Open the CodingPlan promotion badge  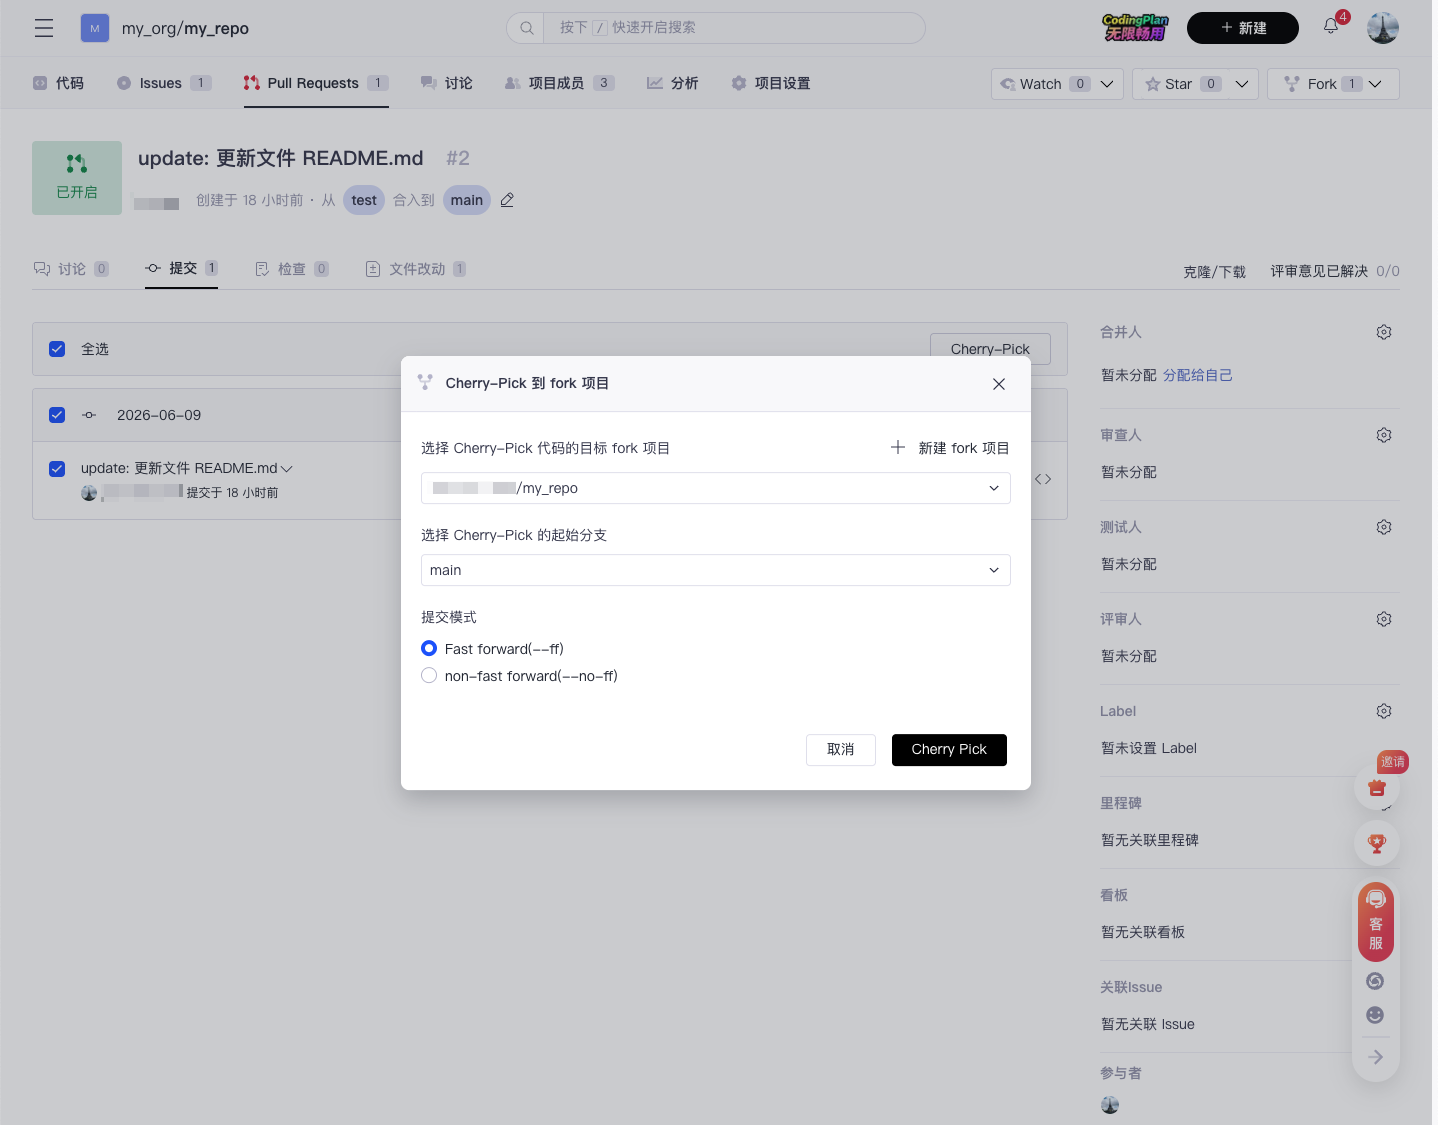(1135, 27)
